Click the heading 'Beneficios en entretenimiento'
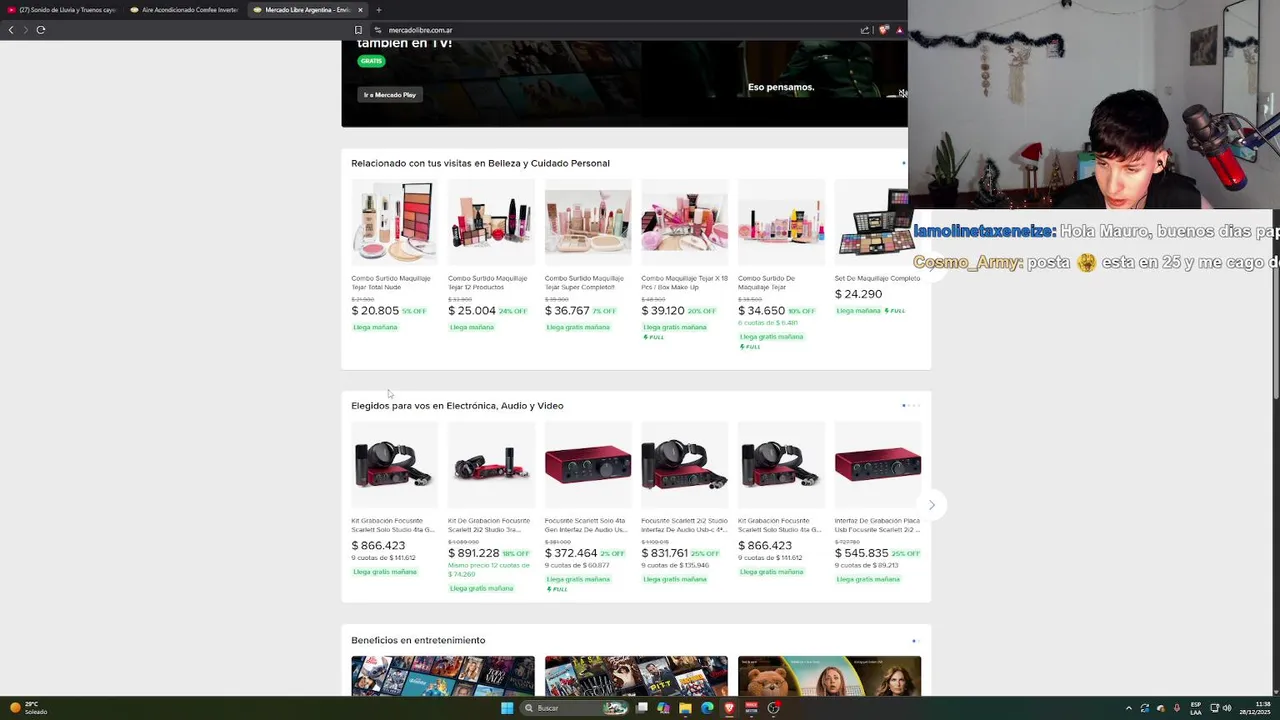The width and height of the screenshot is (1280, 720). pyautogui.click(x=418, y=640)
